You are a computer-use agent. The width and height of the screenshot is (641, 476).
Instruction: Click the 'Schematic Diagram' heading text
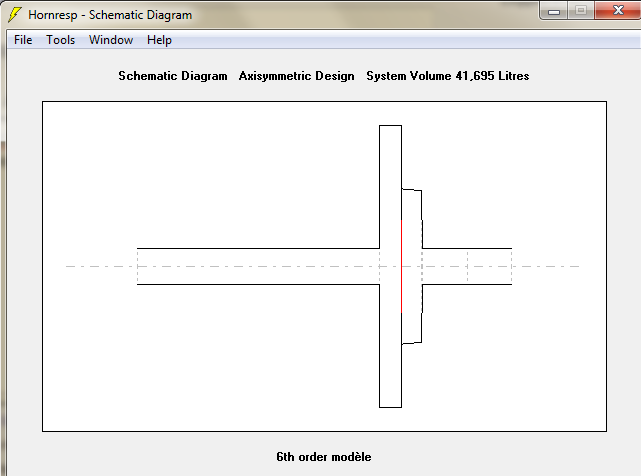click(x=173, y=76)
